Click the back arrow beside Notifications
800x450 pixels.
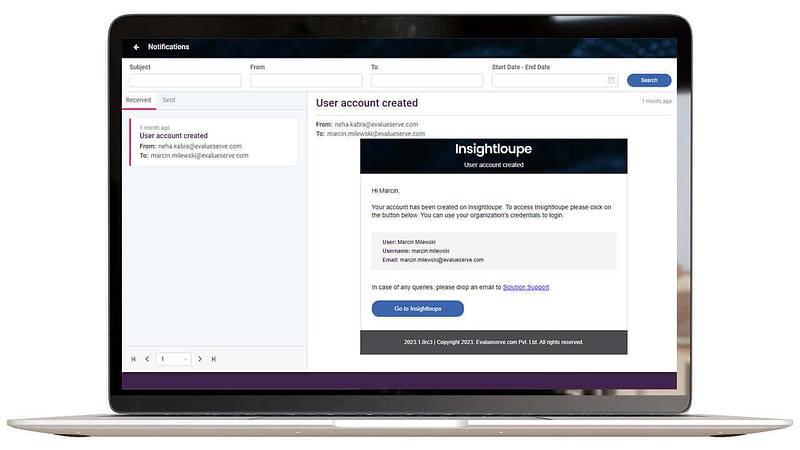coord(136,47)
